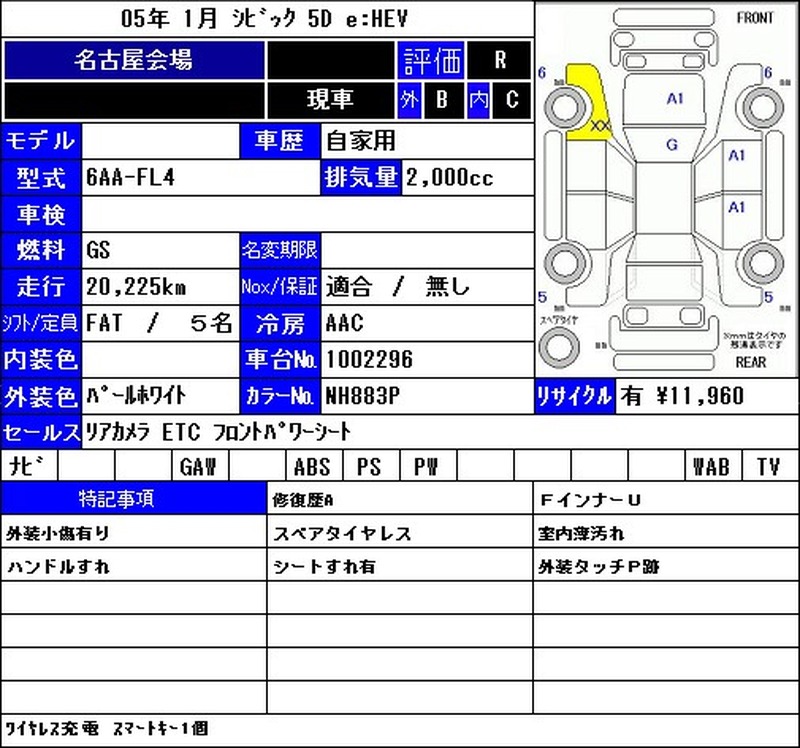The width and height of the screenshot is (800, 748).
Task: Click the chassis number 1002296
Action: [x=369, y=360]
